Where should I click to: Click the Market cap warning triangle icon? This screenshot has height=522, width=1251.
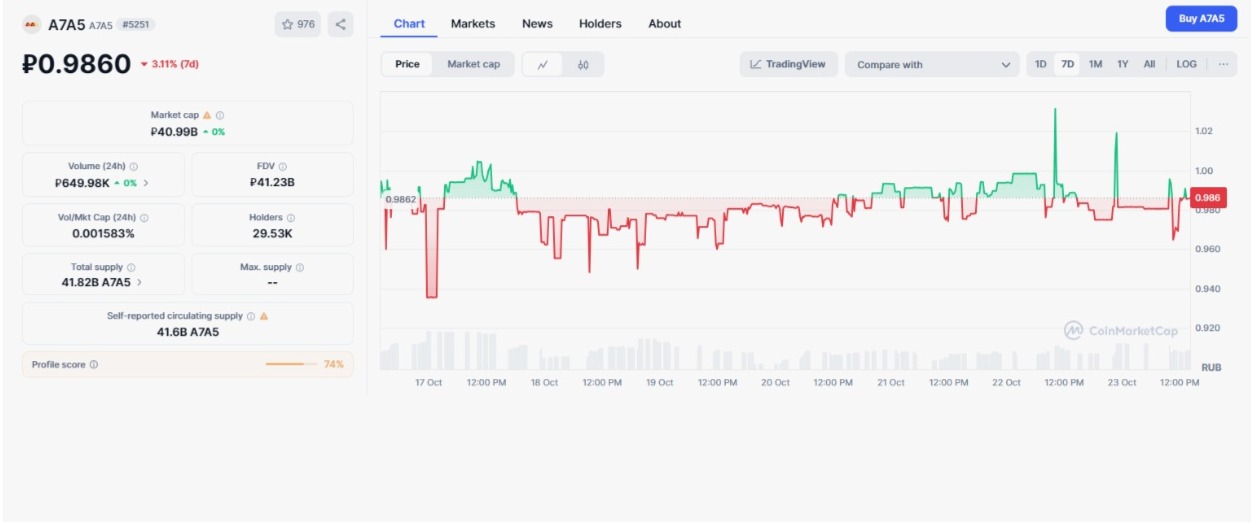click(207, 116)
